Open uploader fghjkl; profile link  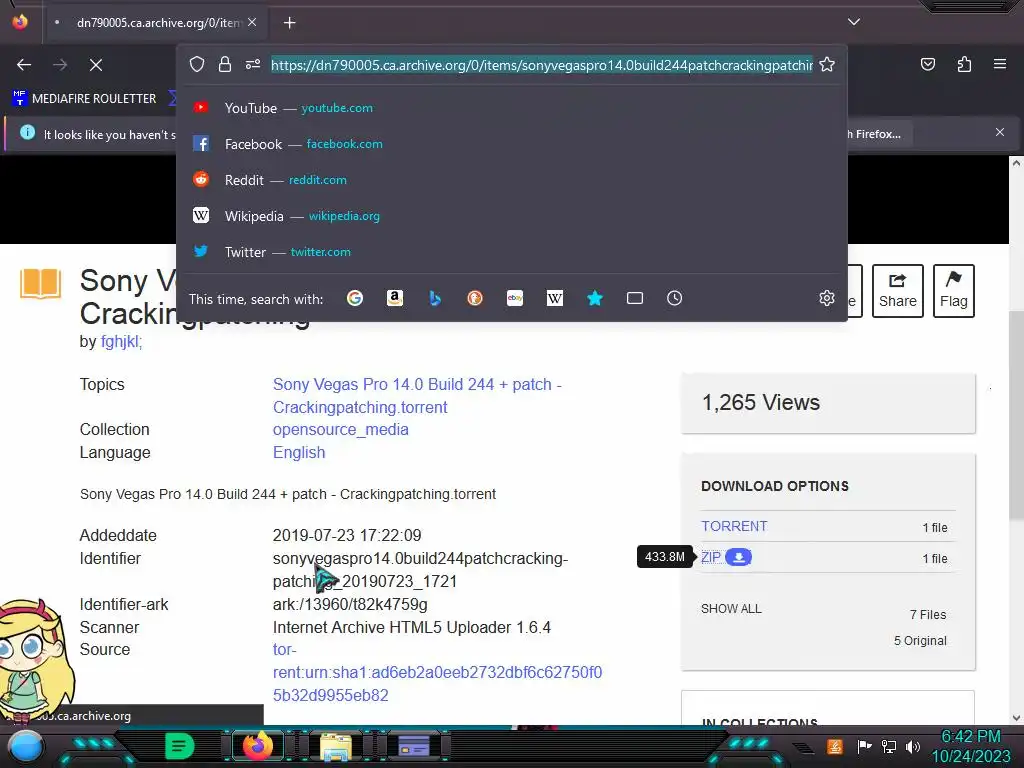pos(121,342)
